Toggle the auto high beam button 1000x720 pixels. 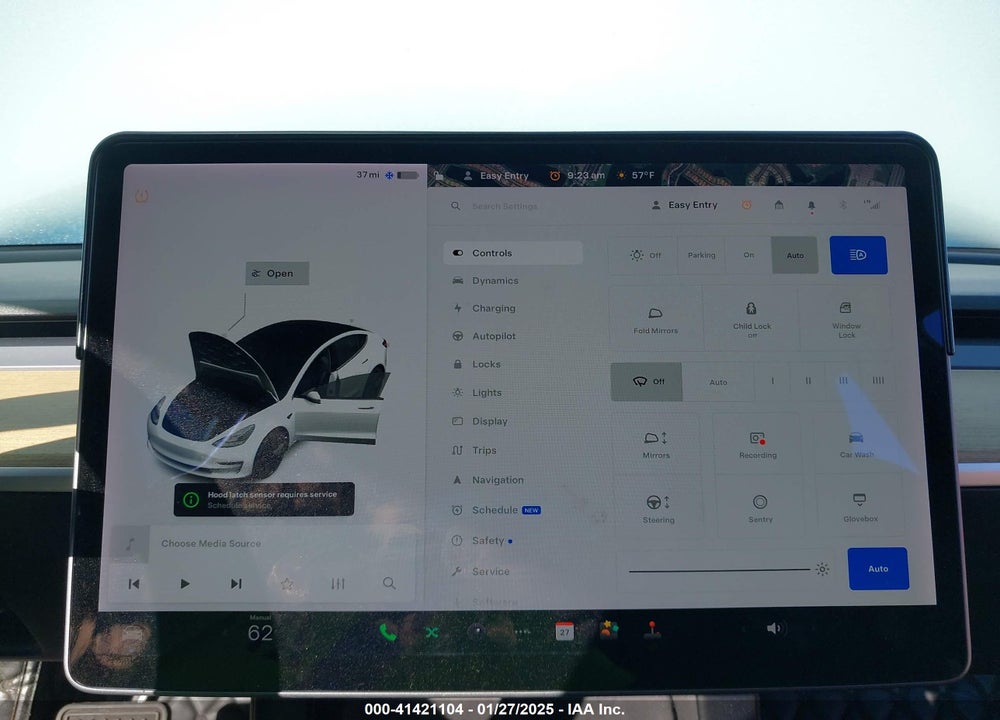pyautogui.click(x=858, y=255)
